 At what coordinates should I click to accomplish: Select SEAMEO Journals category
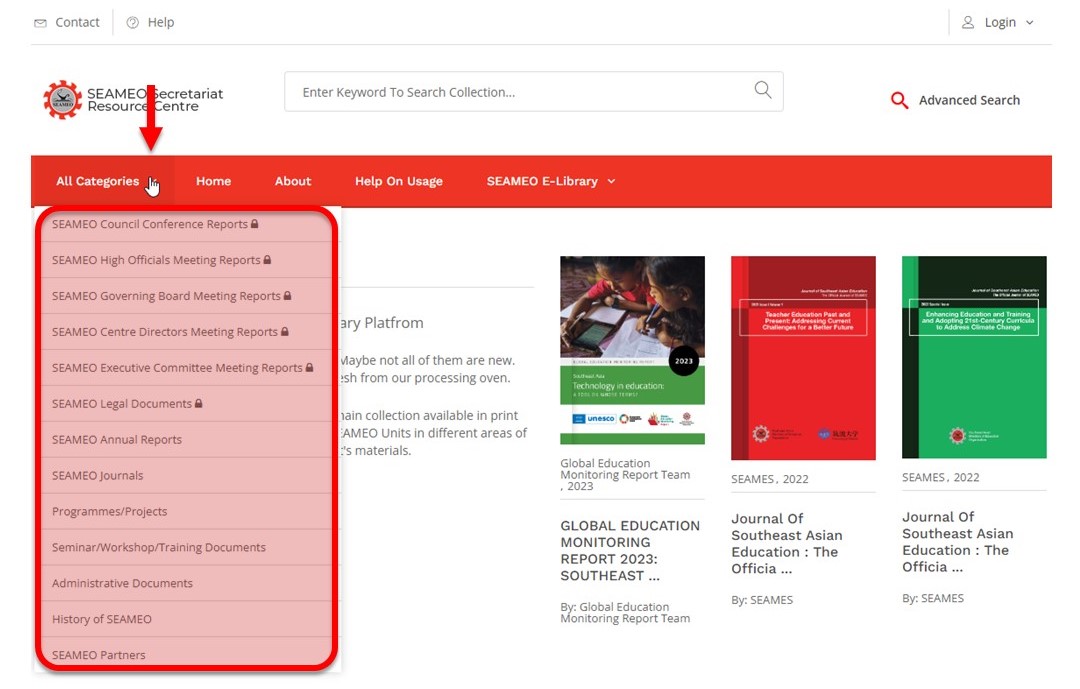pyautogui.click(x=98, y=475)
